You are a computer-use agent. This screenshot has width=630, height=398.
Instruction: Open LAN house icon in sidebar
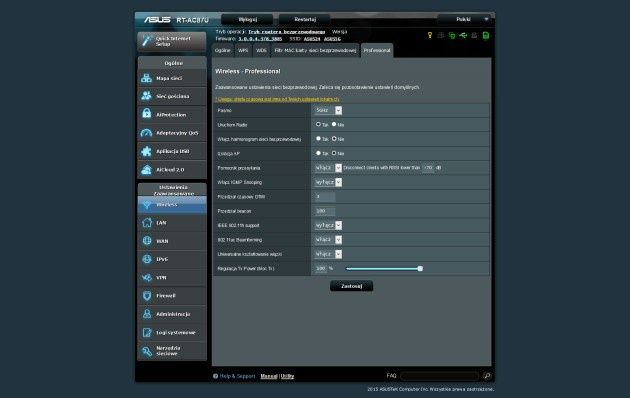tap(147, 222)
